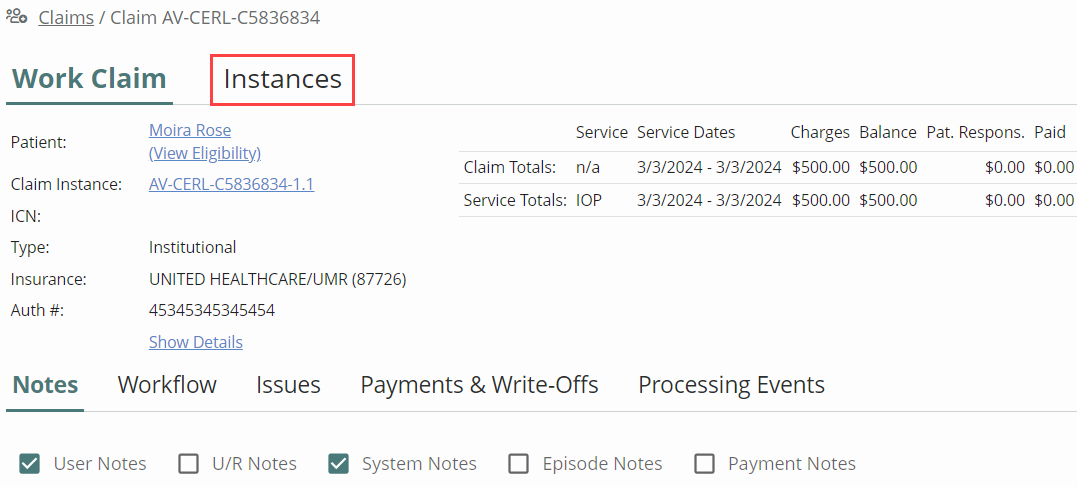Open the Claims breadcrumb link
The width and height of the screenshot is (1077, 487).
[66, 18]
